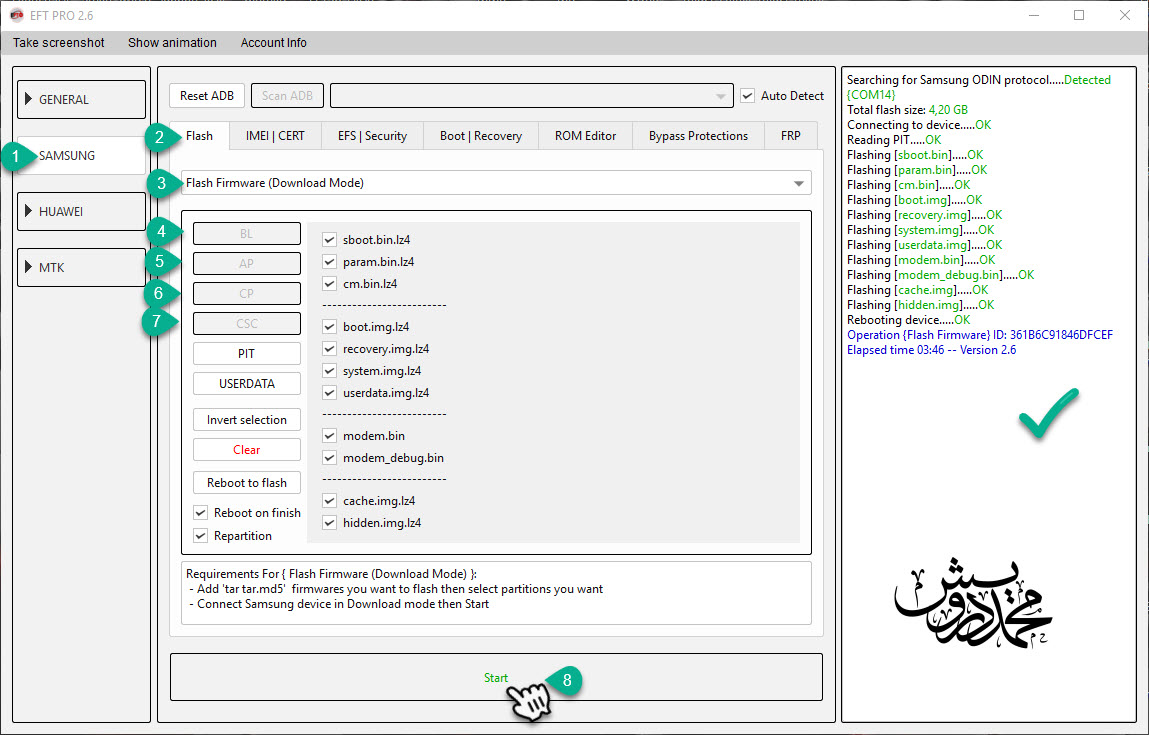Uncheck cache.img.lz4 partition

[x=330, y=501]
